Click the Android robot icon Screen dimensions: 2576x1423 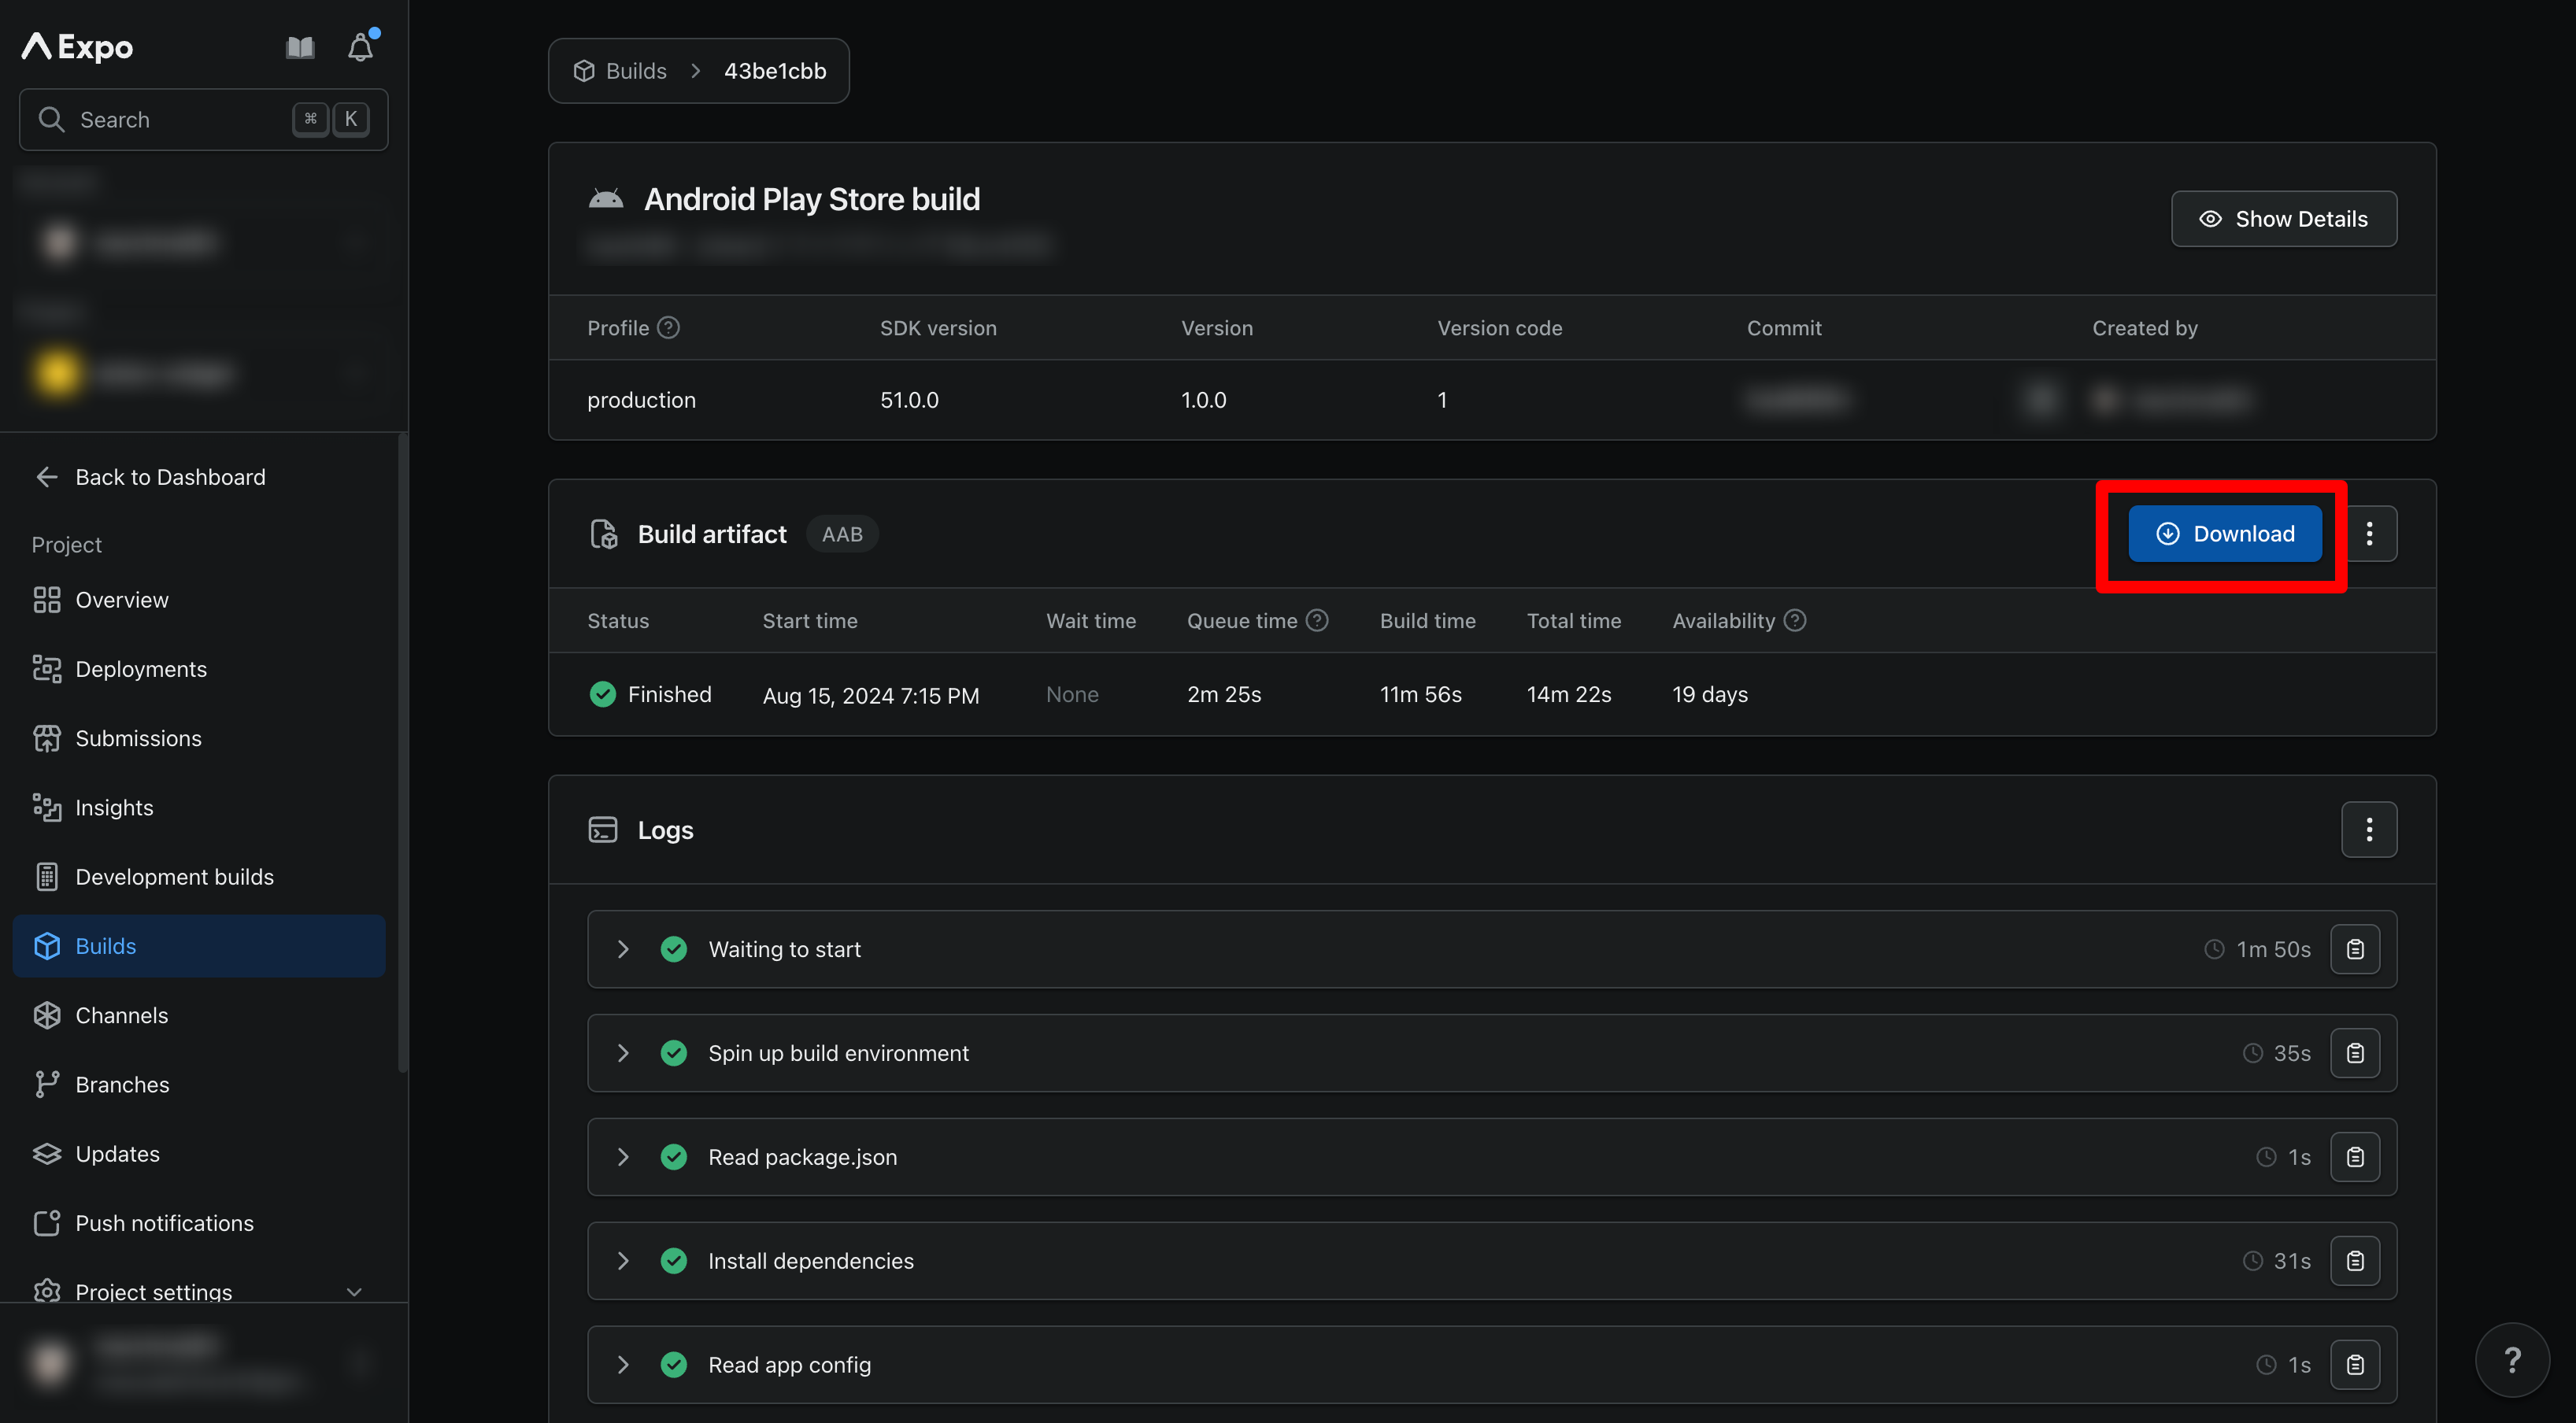(605, 199)
